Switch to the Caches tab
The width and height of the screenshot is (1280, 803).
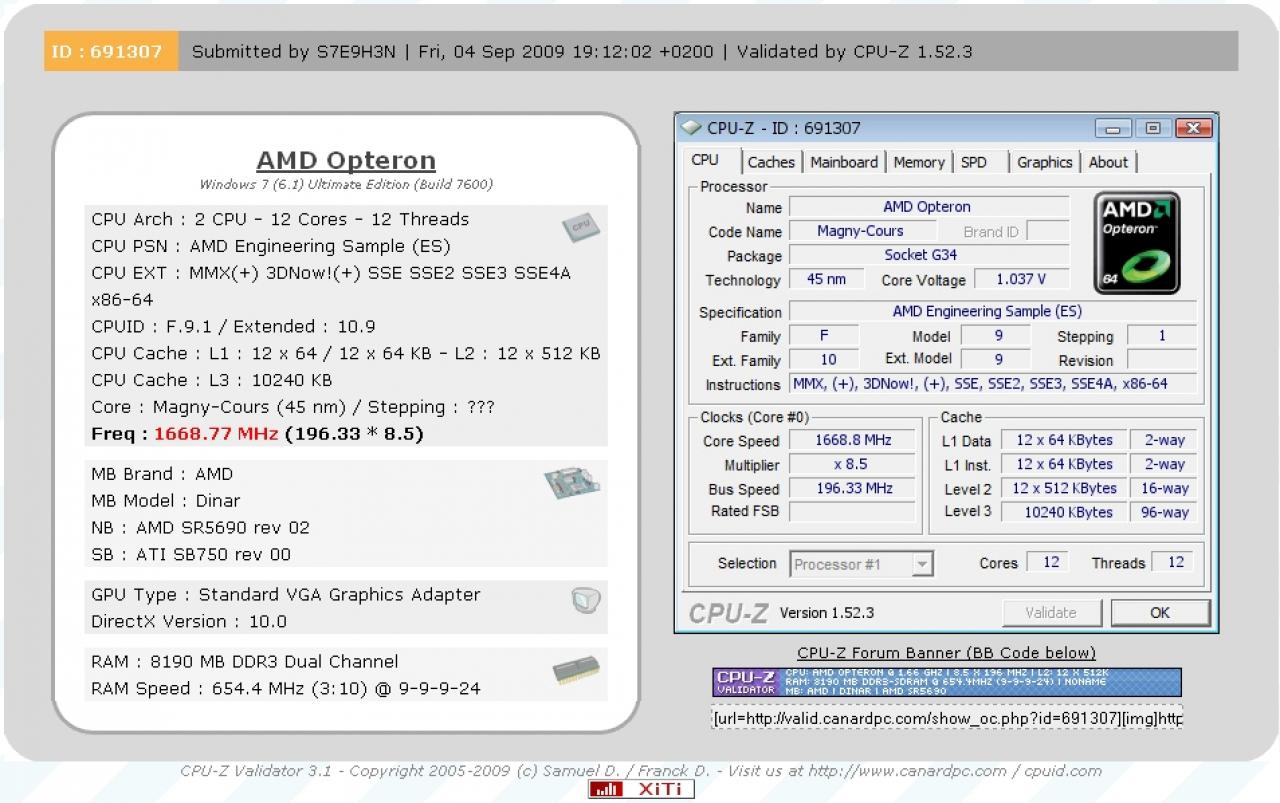(771, 162)
